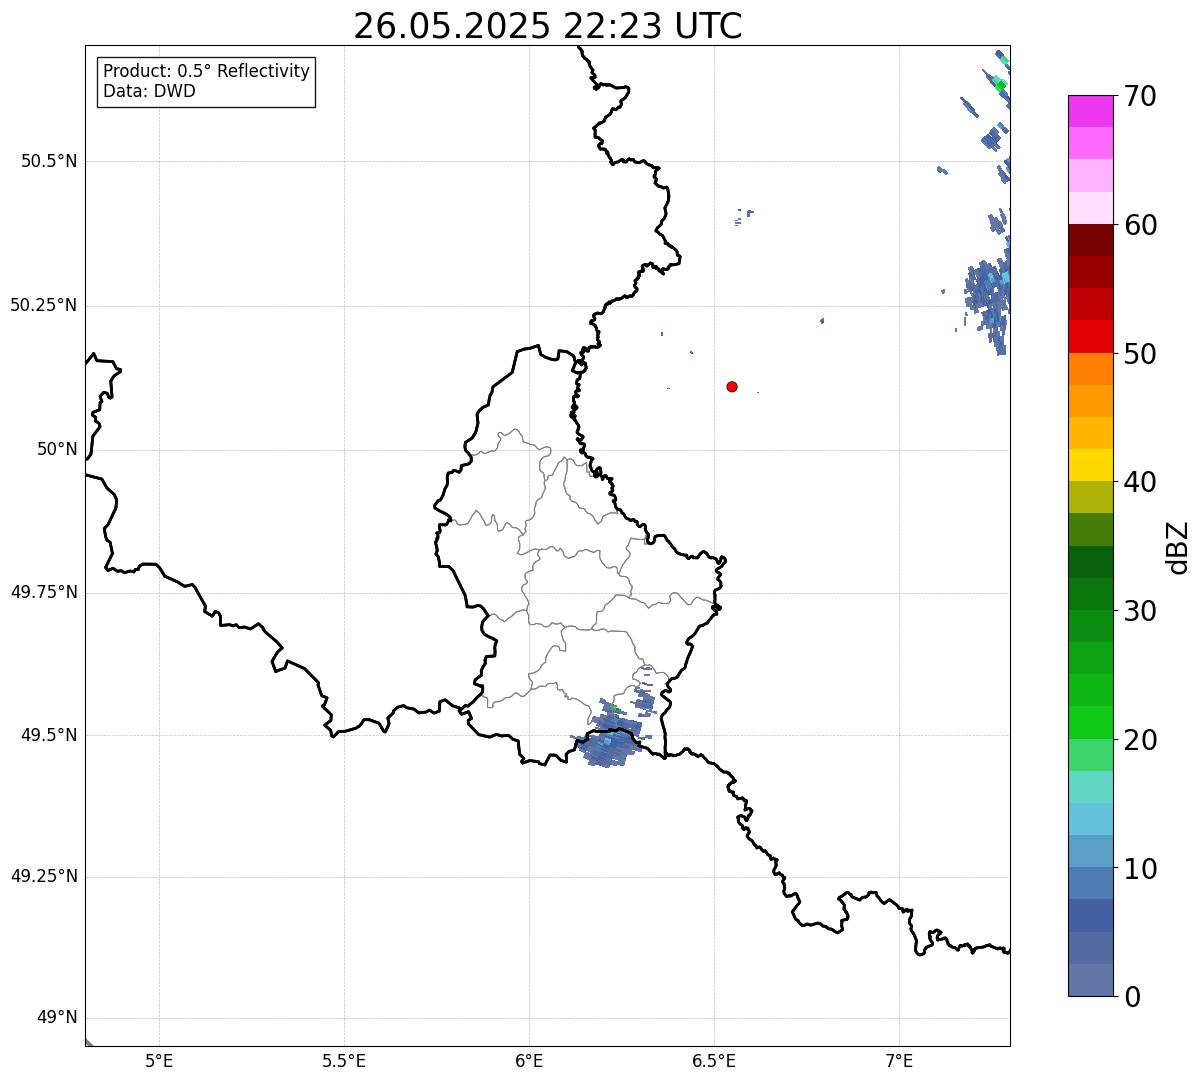Click the bright red colorbar swatch above 50
This screenshot has height=1081, width=1202.
click(1091, 337)
